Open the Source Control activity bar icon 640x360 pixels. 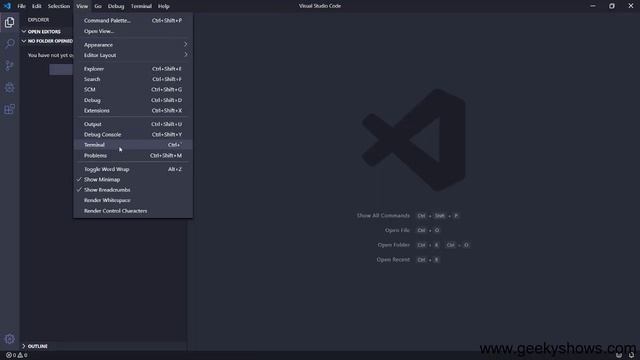pyautogui.click(x=9, y=65)
